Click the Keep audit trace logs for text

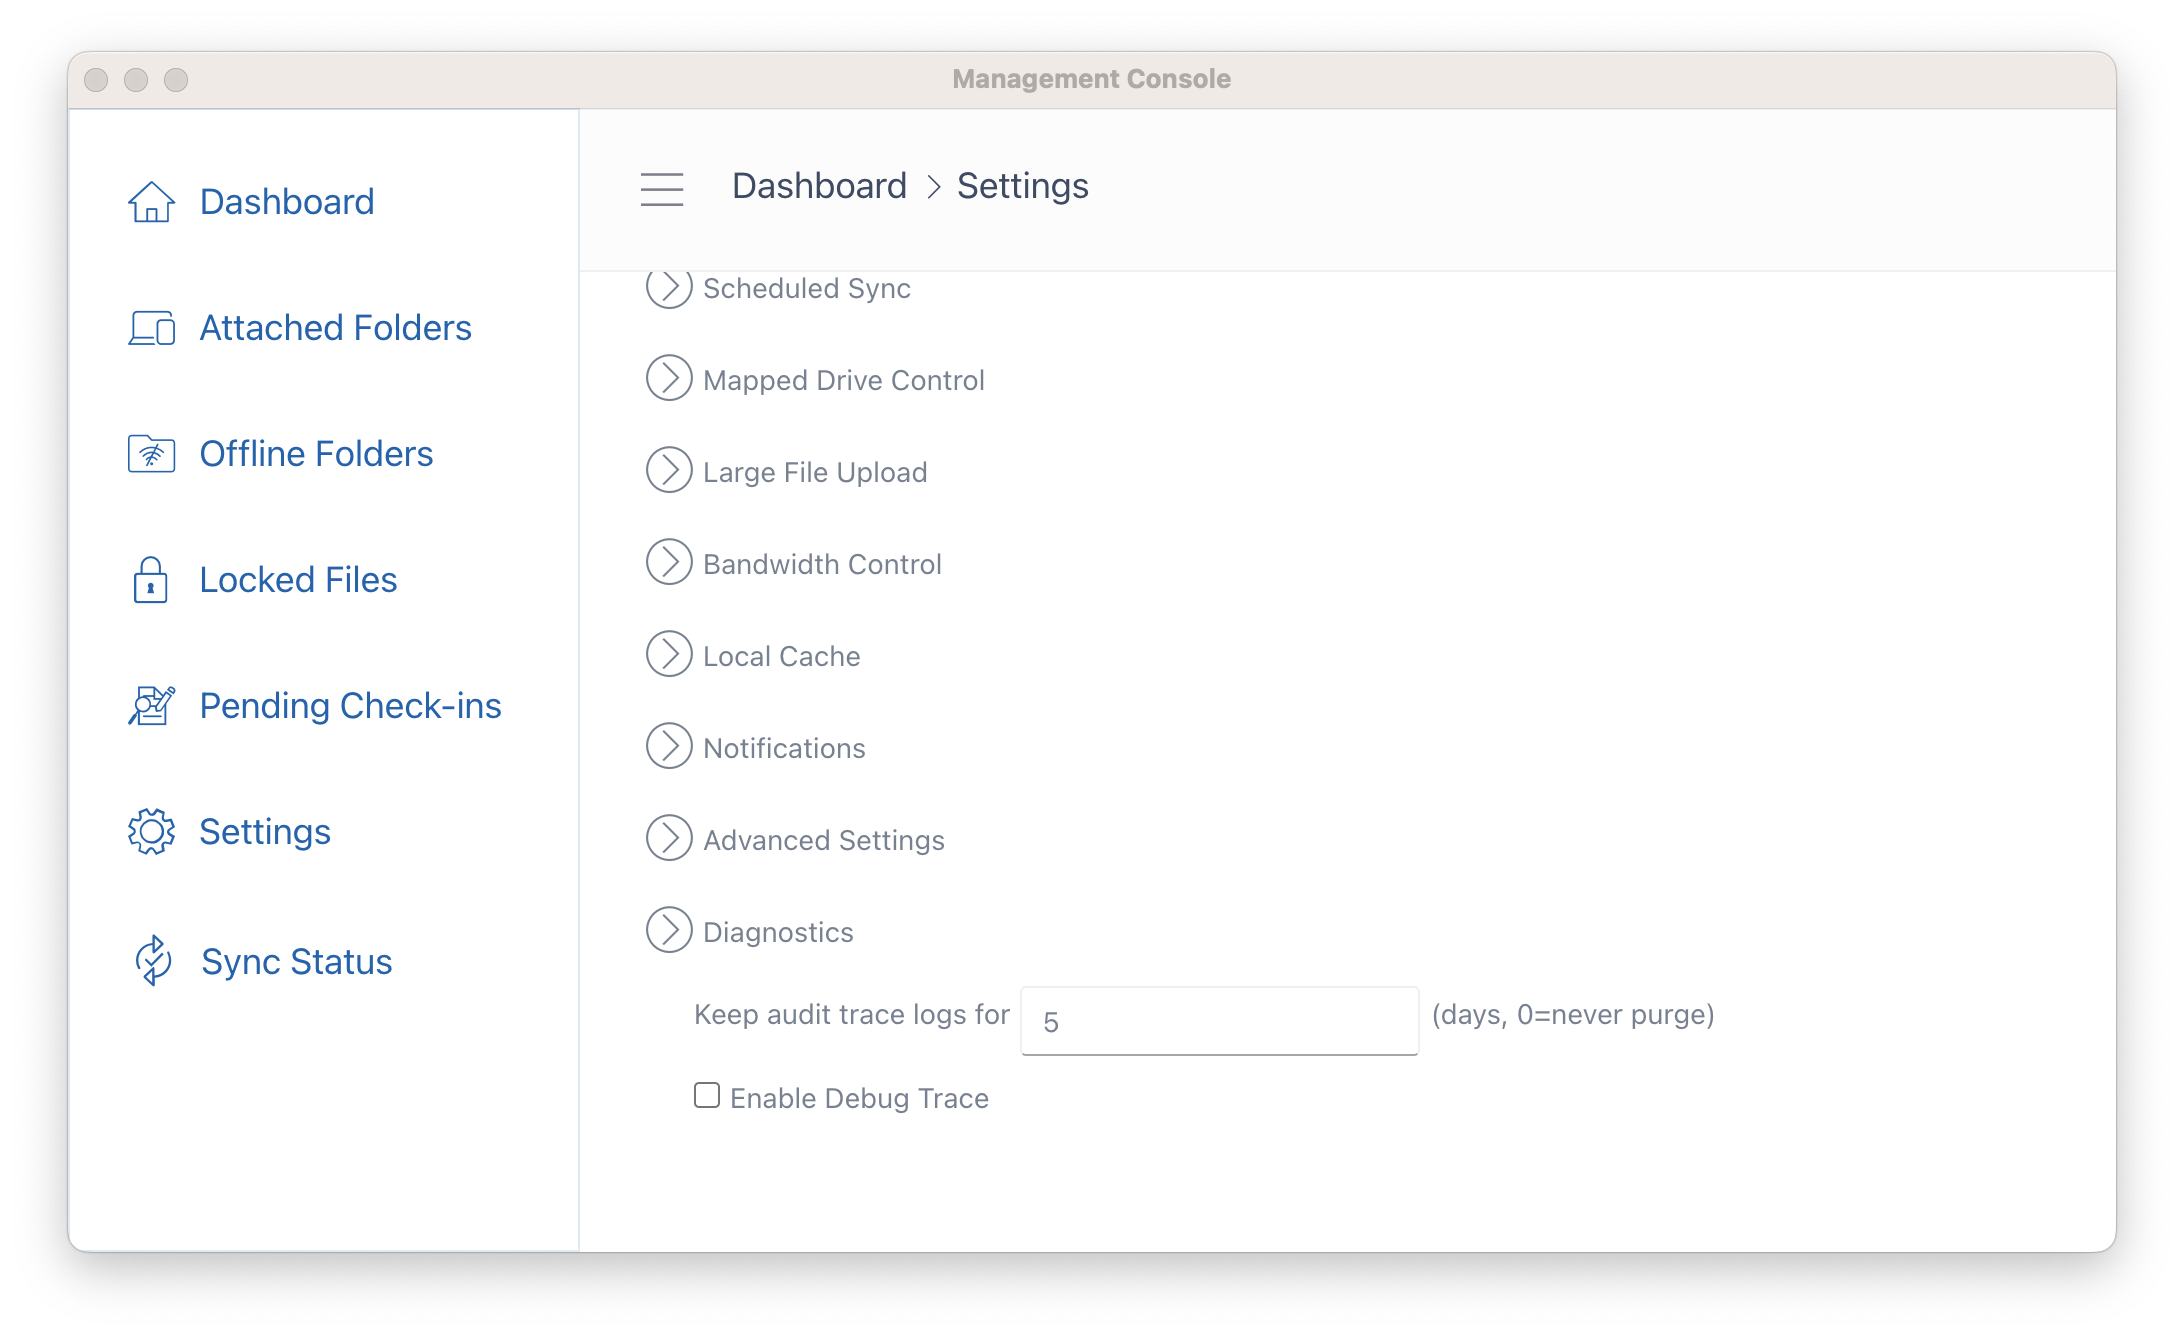point(852,1015)
